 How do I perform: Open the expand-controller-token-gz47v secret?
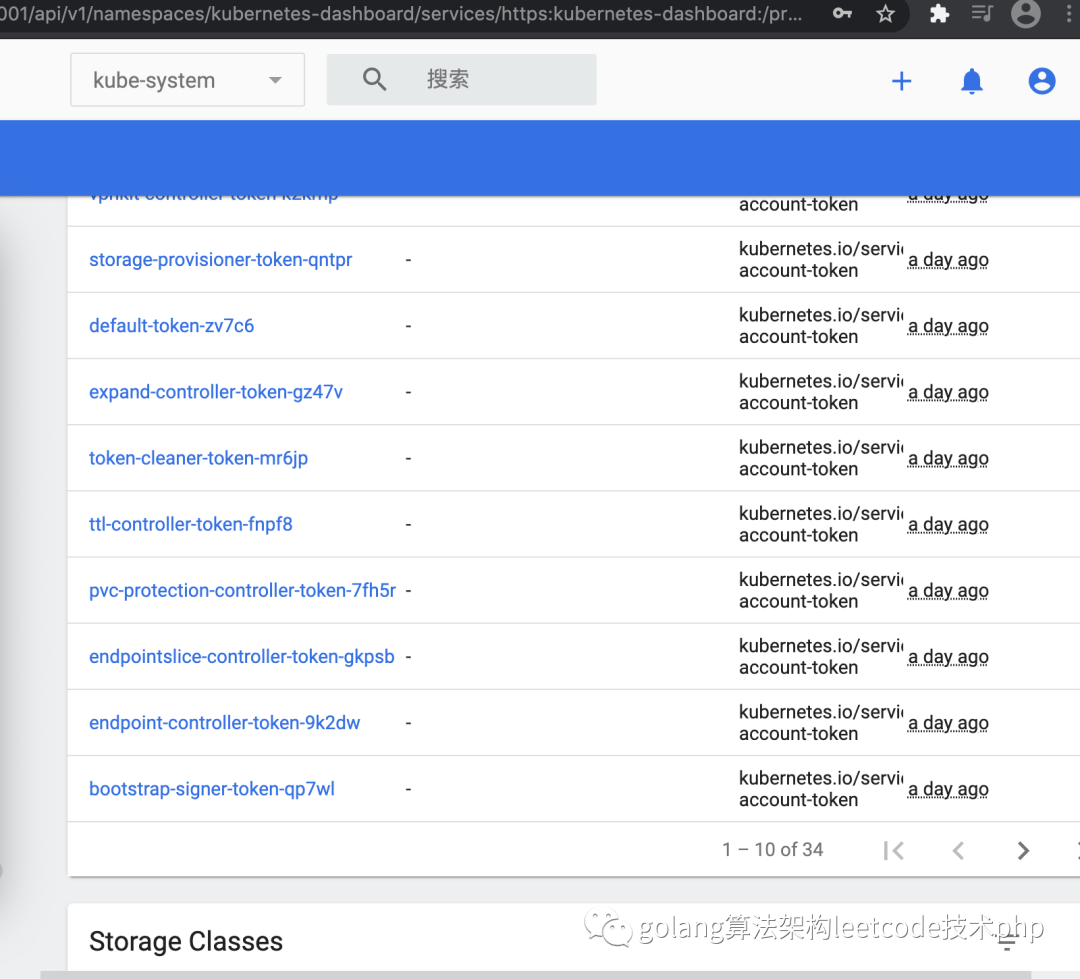click(215, 391)
